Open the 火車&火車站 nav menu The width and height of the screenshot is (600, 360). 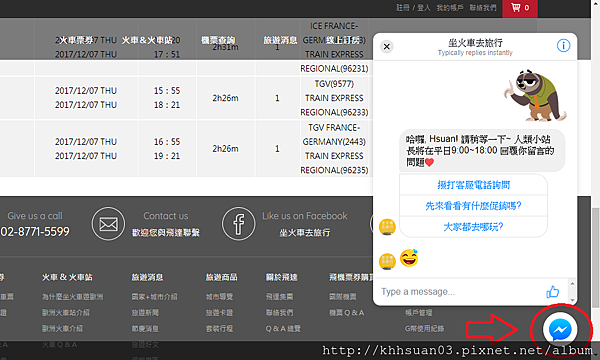point(147,40)
